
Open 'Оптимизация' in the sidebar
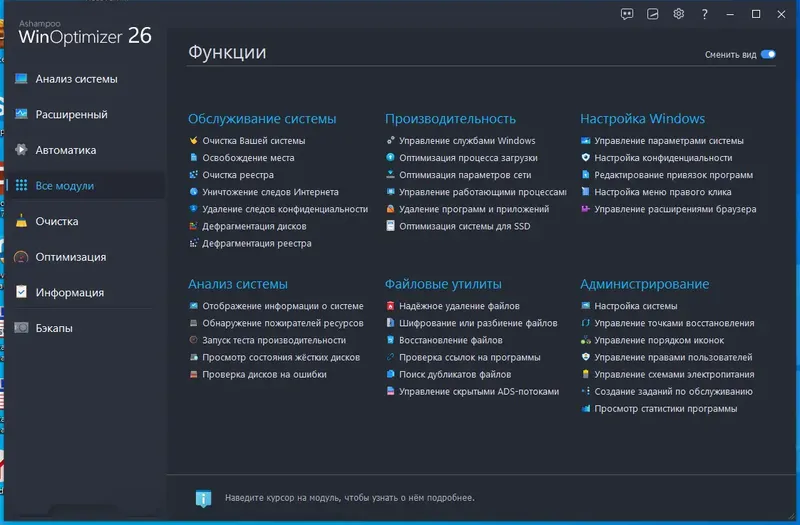(x=70, y=257)
